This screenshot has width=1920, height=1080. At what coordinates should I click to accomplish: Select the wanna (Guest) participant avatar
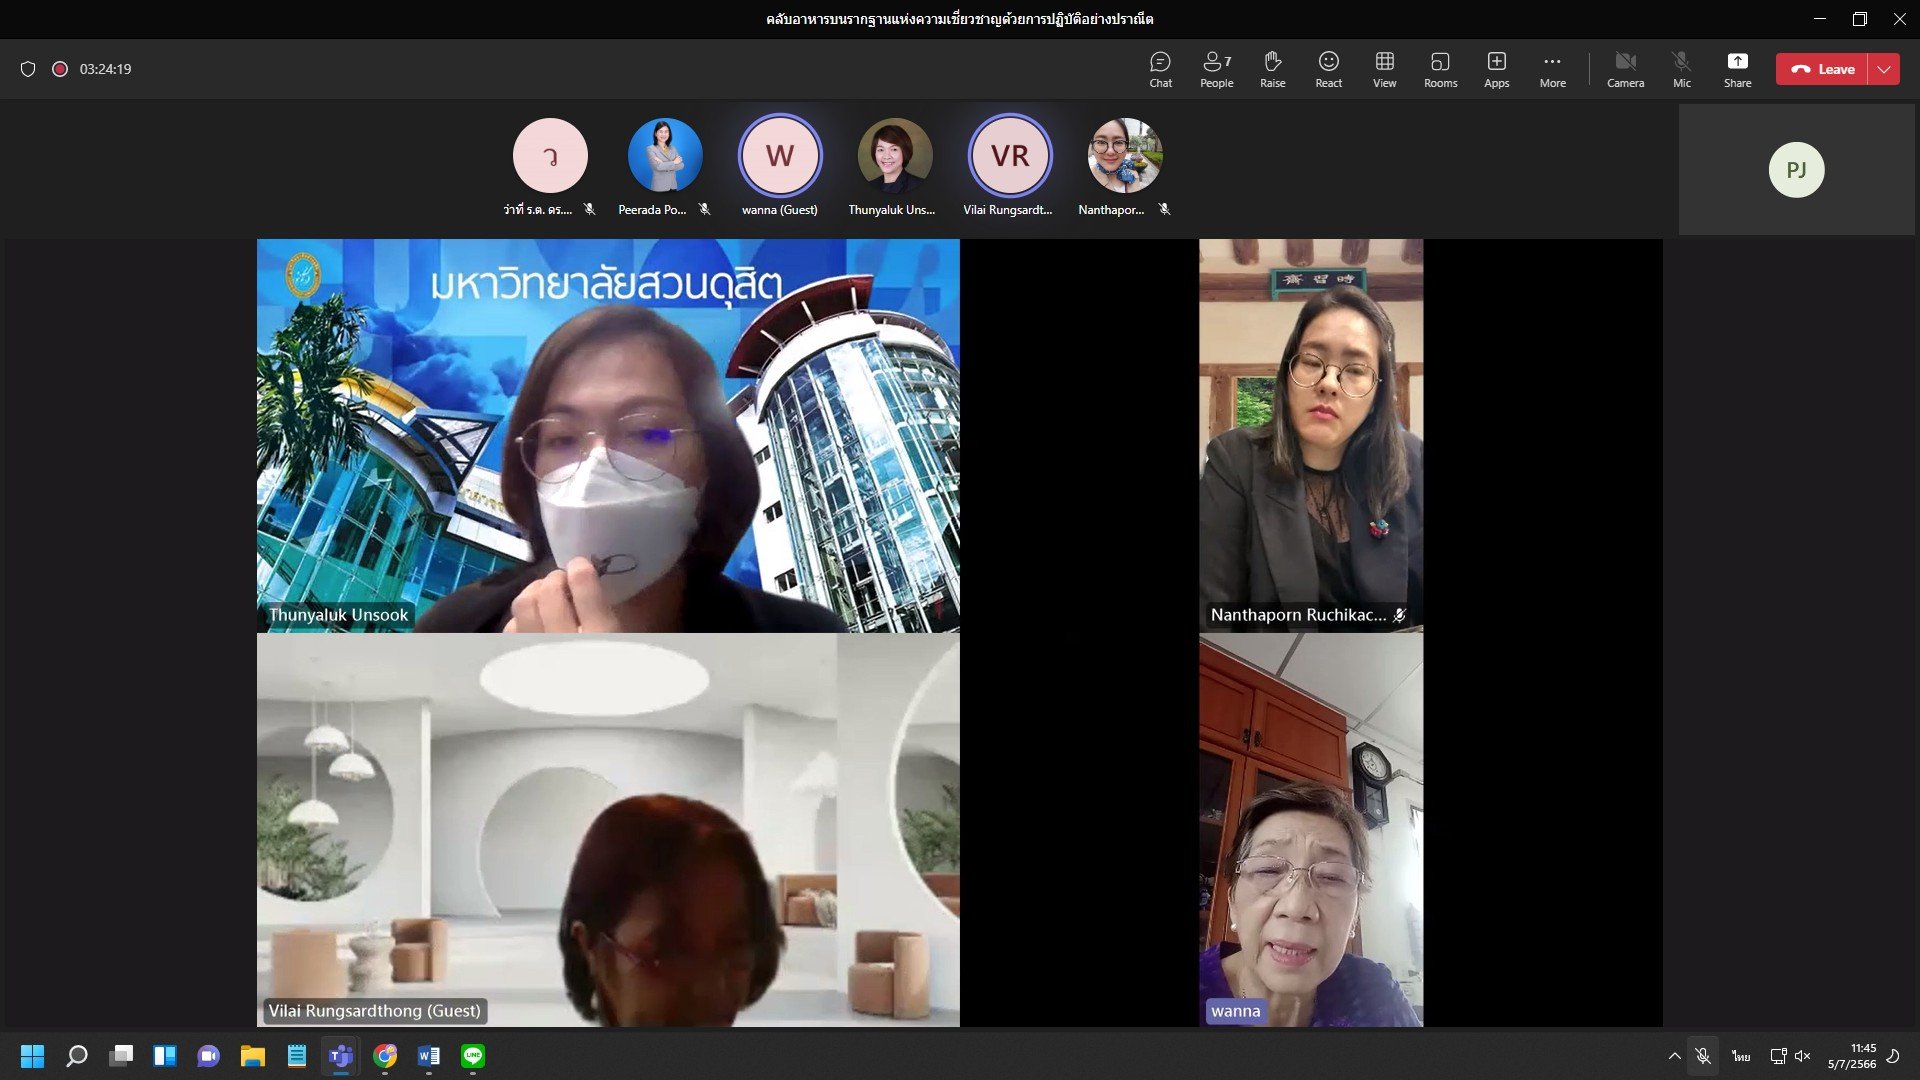point(779,156)
